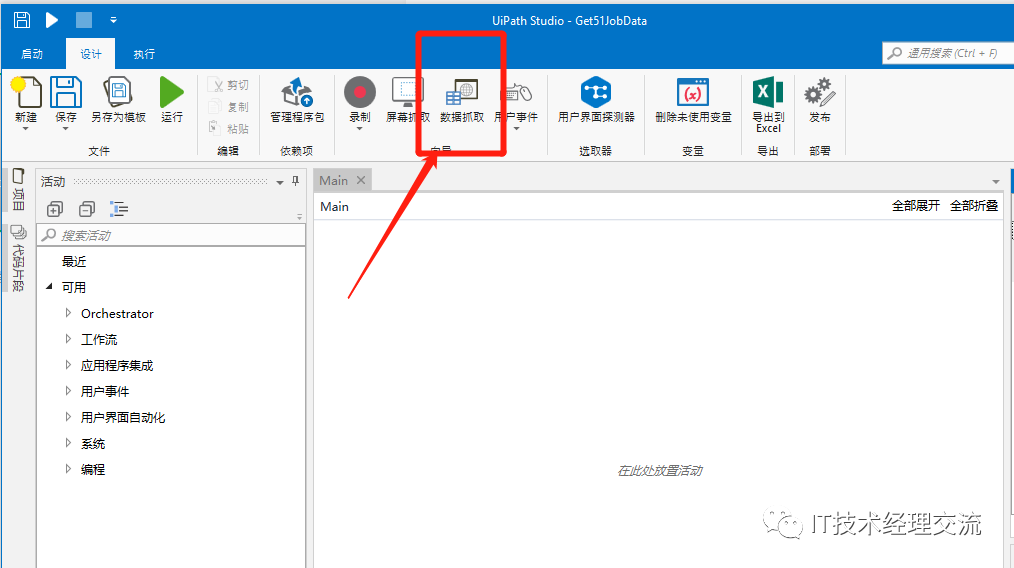Click 全部展开 expand all link
The image size is (1014, 568).
click(916, 206)
